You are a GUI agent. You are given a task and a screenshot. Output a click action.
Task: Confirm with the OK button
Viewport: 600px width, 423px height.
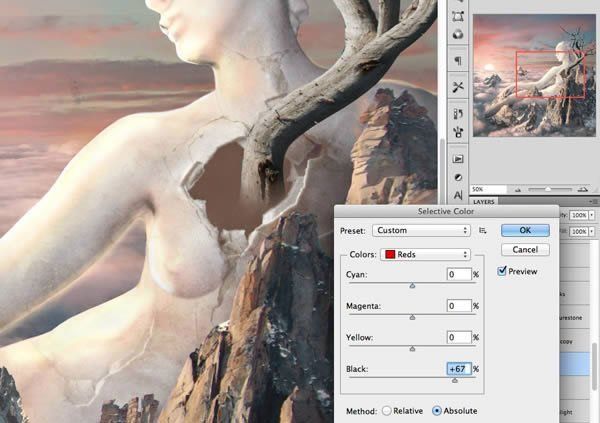click(525, 230)
